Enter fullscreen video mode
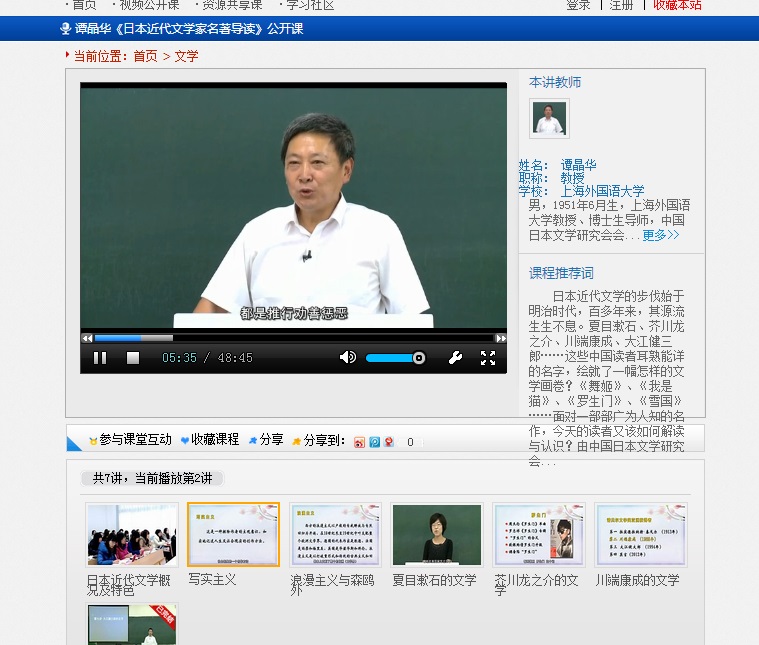 (x=488, y=358)
